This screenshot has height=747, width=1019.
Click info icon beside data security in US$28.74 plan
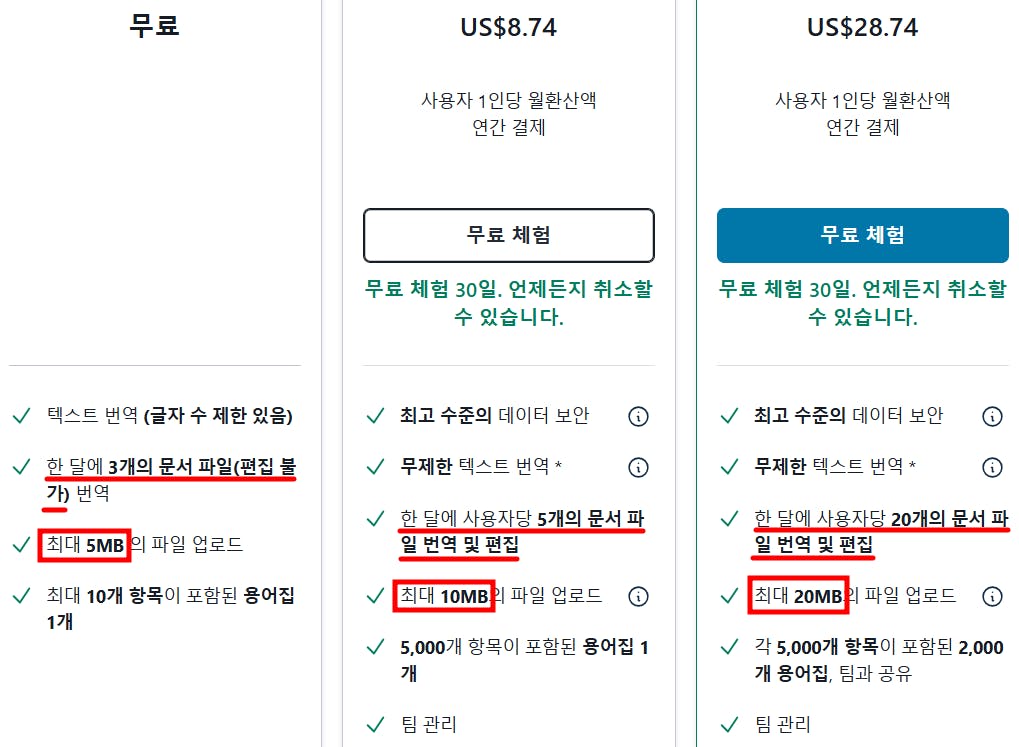992,416
